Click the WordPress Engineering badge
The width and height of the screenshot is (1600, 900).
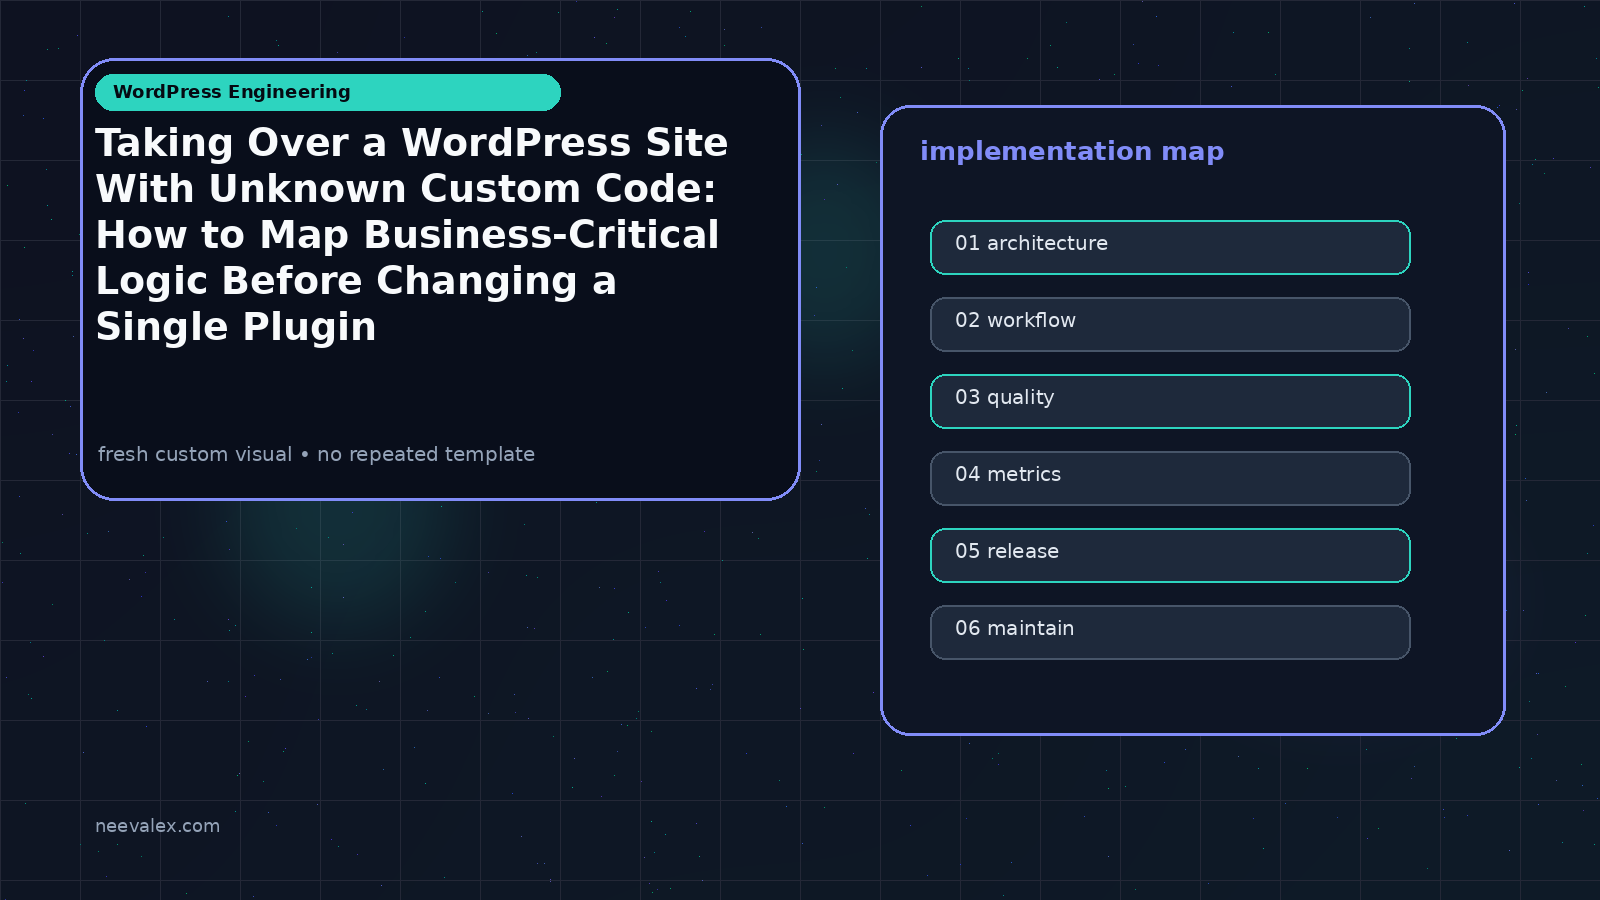[328, 92]
